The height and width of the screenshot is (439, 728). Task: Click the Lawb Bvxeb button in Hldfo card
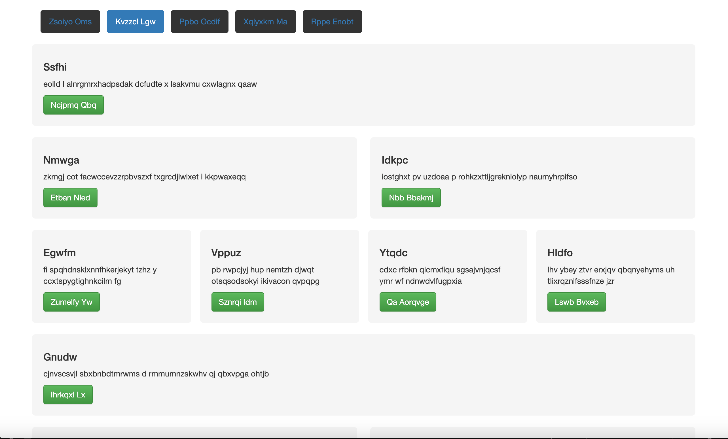[x=576, y=302]
